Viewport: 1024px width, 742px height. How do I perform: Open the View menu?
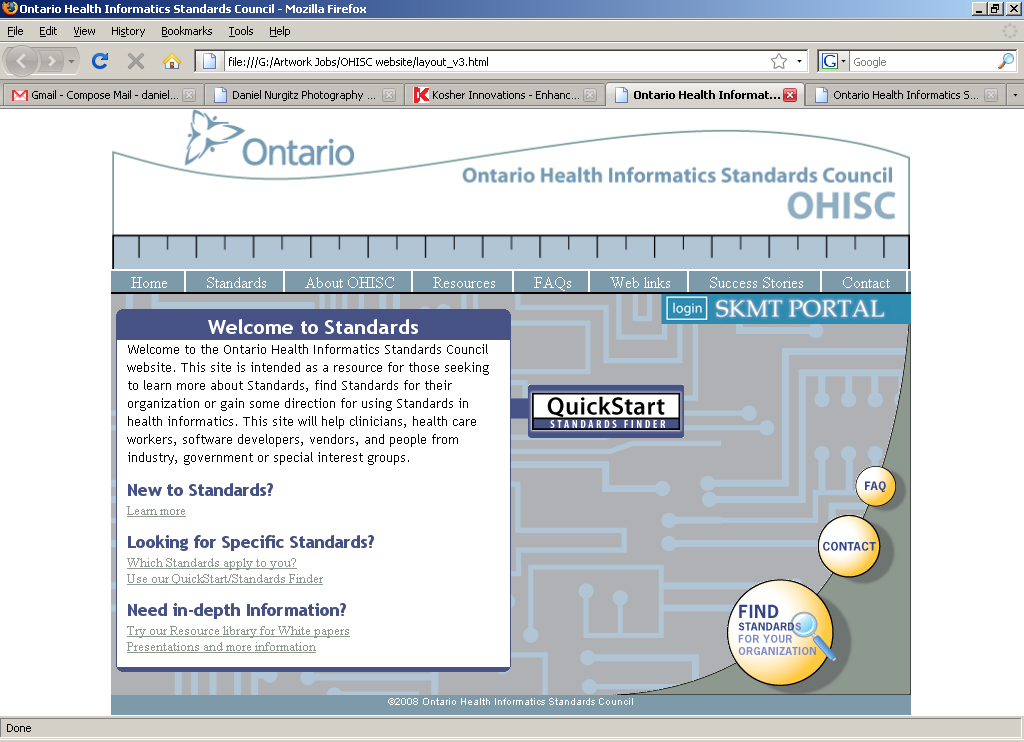pos(84,31)
